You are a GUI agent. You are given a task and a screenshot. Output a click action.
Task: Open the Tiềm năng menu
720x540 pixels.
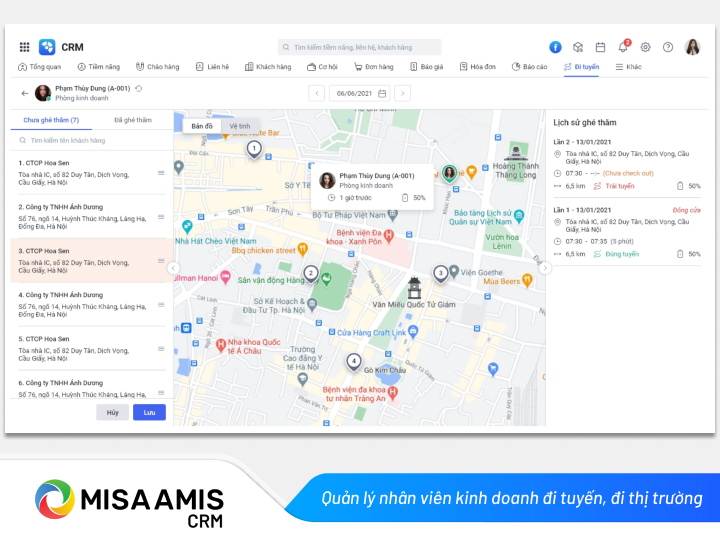point(99,67)
